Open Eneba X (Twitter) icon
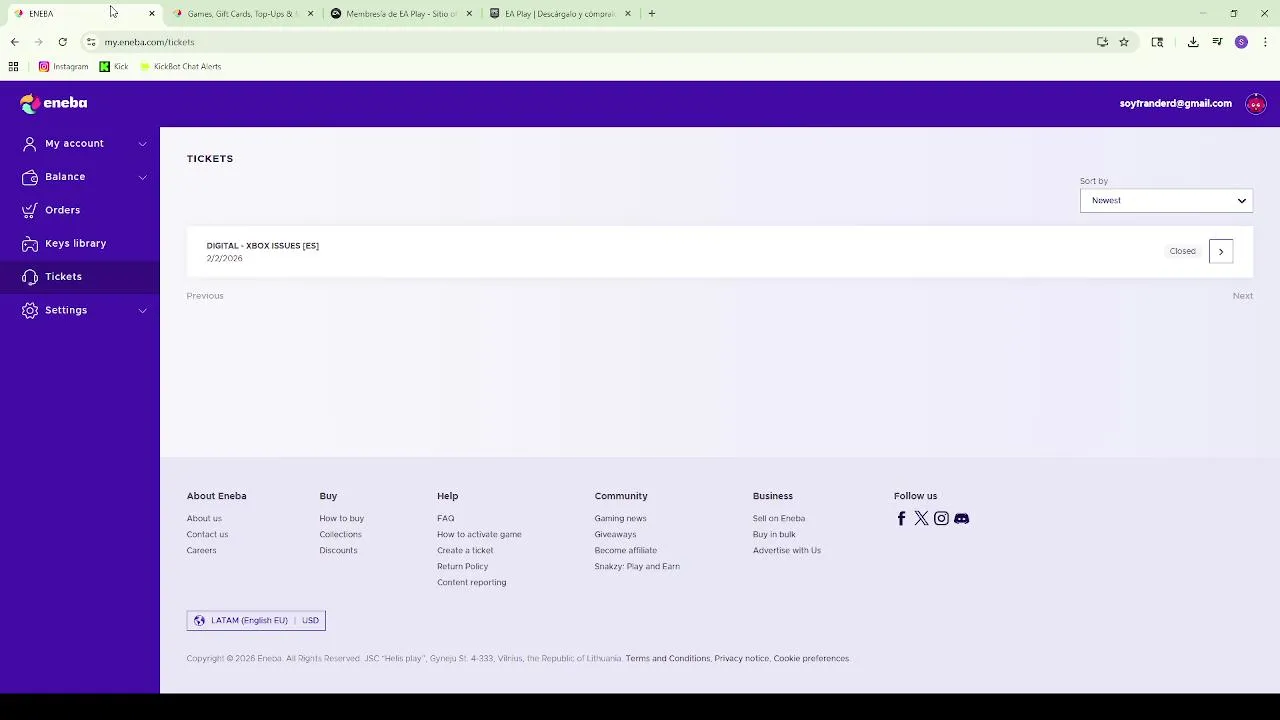 (921, 518)
